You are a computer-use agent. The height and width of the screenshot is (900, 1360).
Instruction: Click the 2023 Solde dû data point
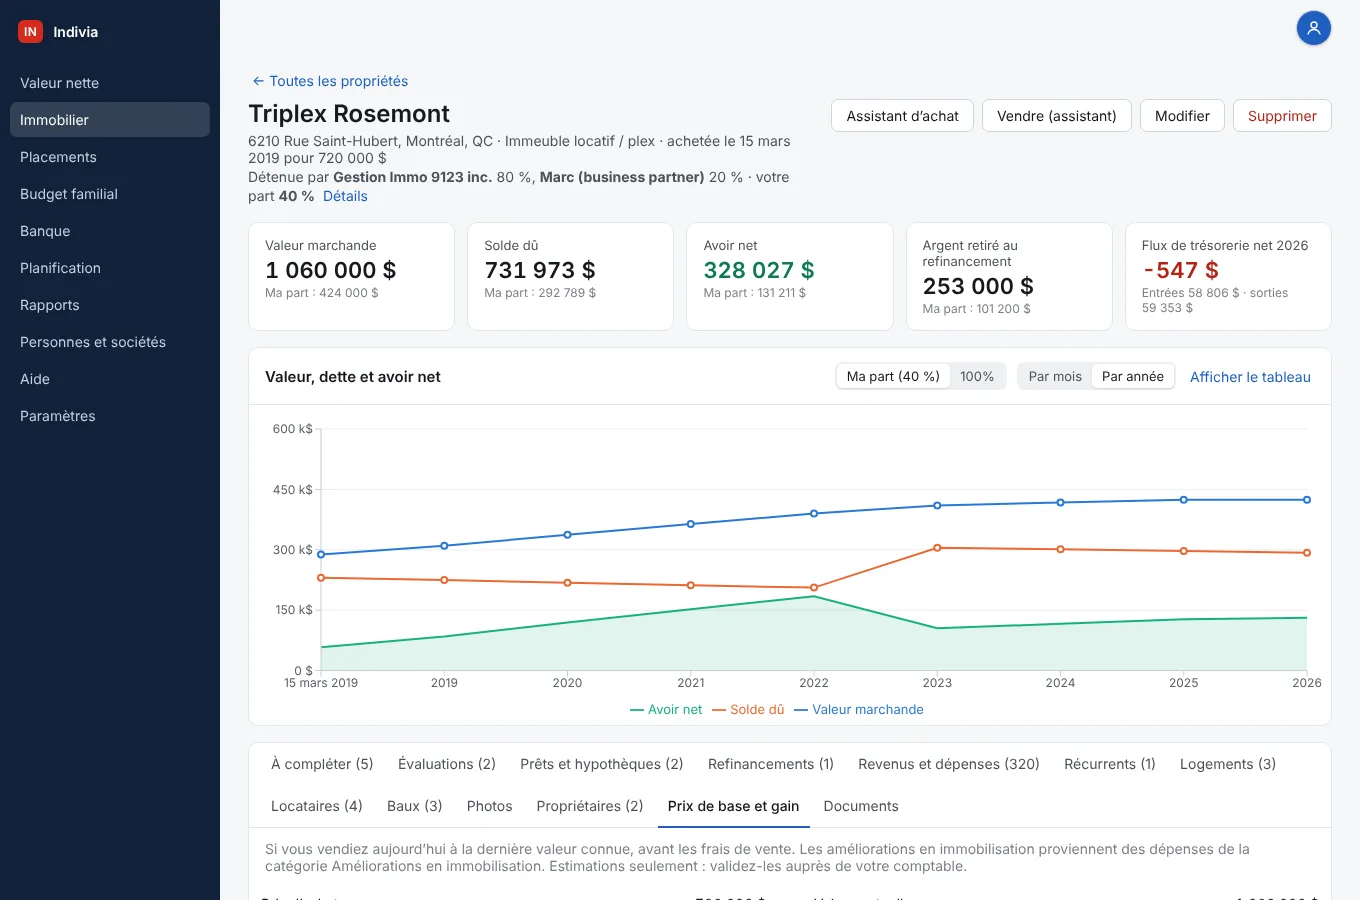(x=937, y=548)
